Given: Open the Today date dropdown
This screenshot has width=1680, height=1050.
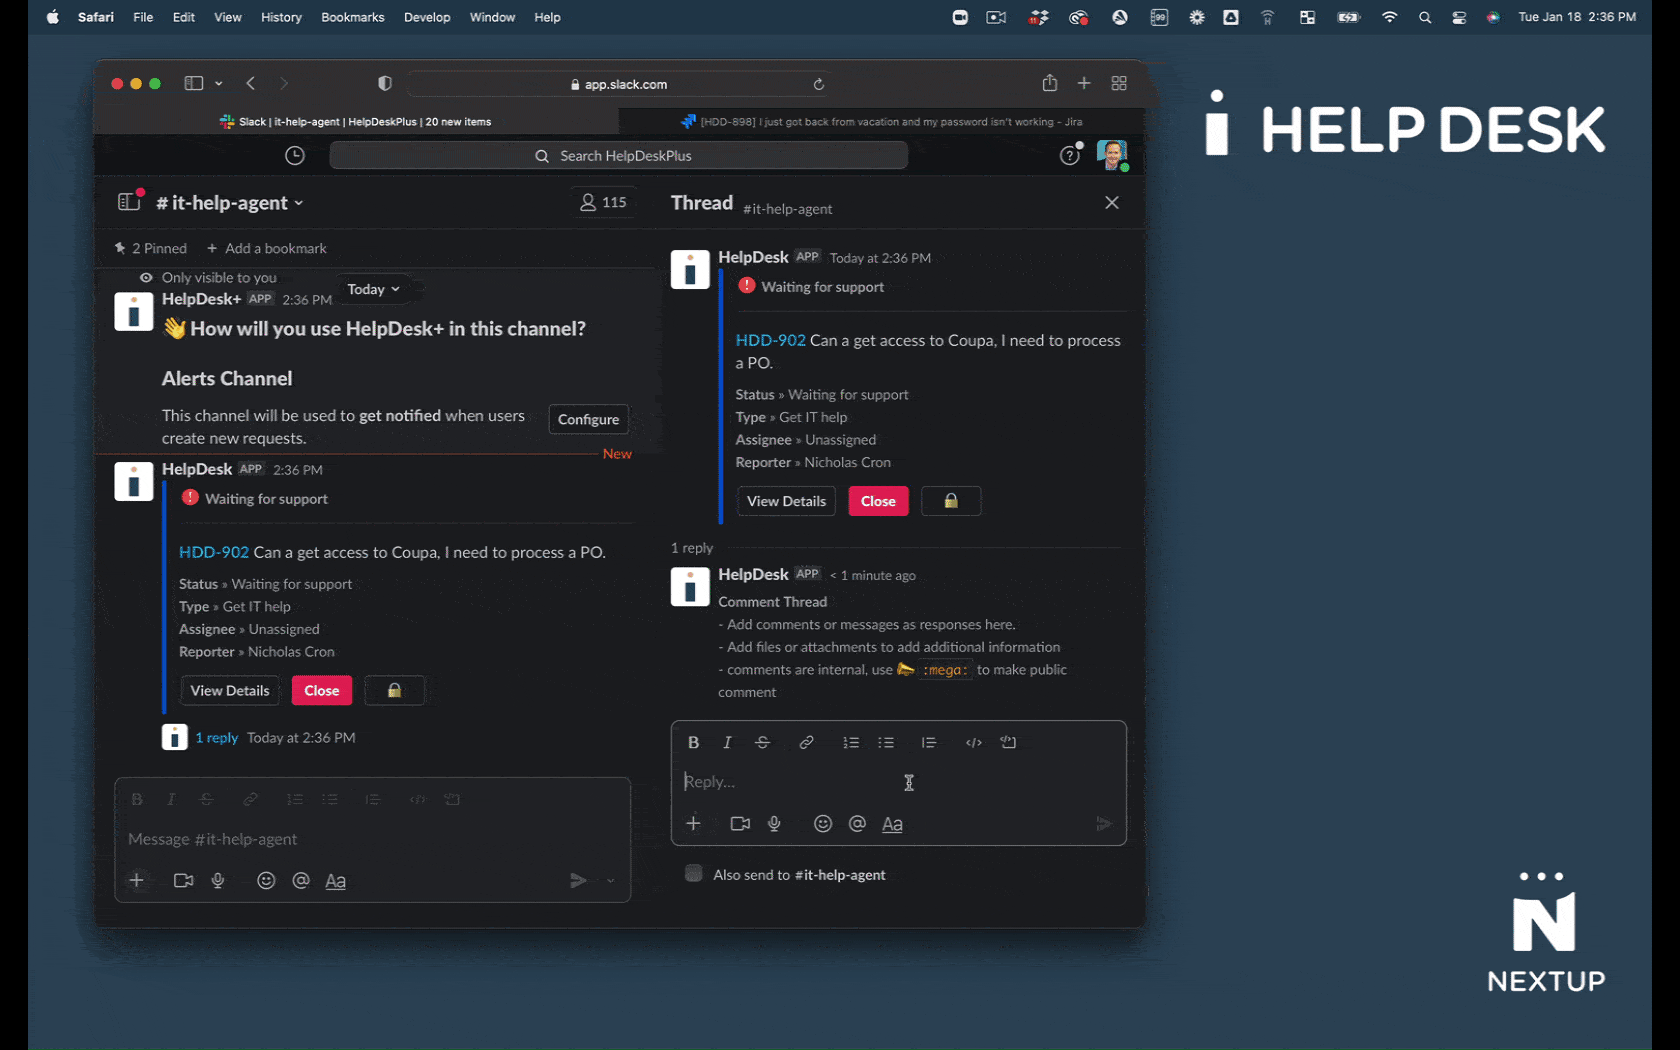Looking at the screenshot, I should (373, 289).
